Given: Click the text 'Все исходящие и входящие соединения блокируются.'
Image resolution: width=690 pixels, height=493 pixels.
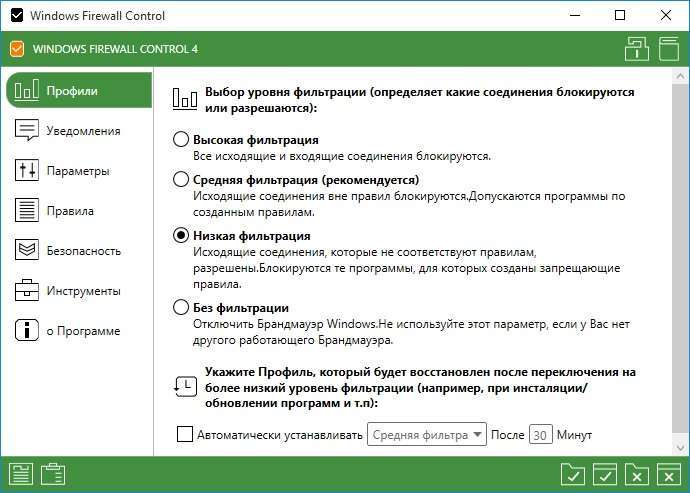Looking at the screenshot, I should [x=342, y=156].
